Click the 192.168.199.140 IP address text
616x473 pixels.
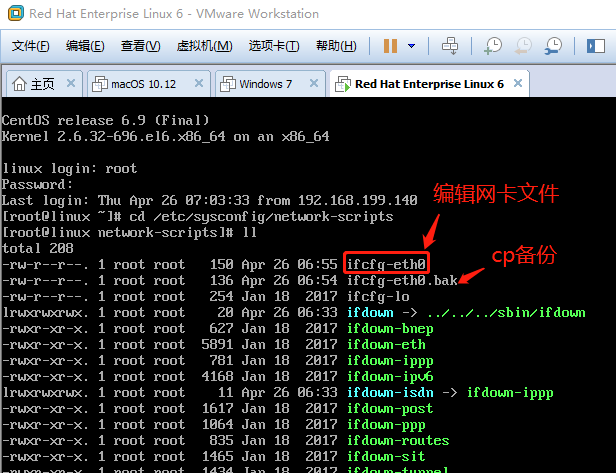tap(358, 200)
